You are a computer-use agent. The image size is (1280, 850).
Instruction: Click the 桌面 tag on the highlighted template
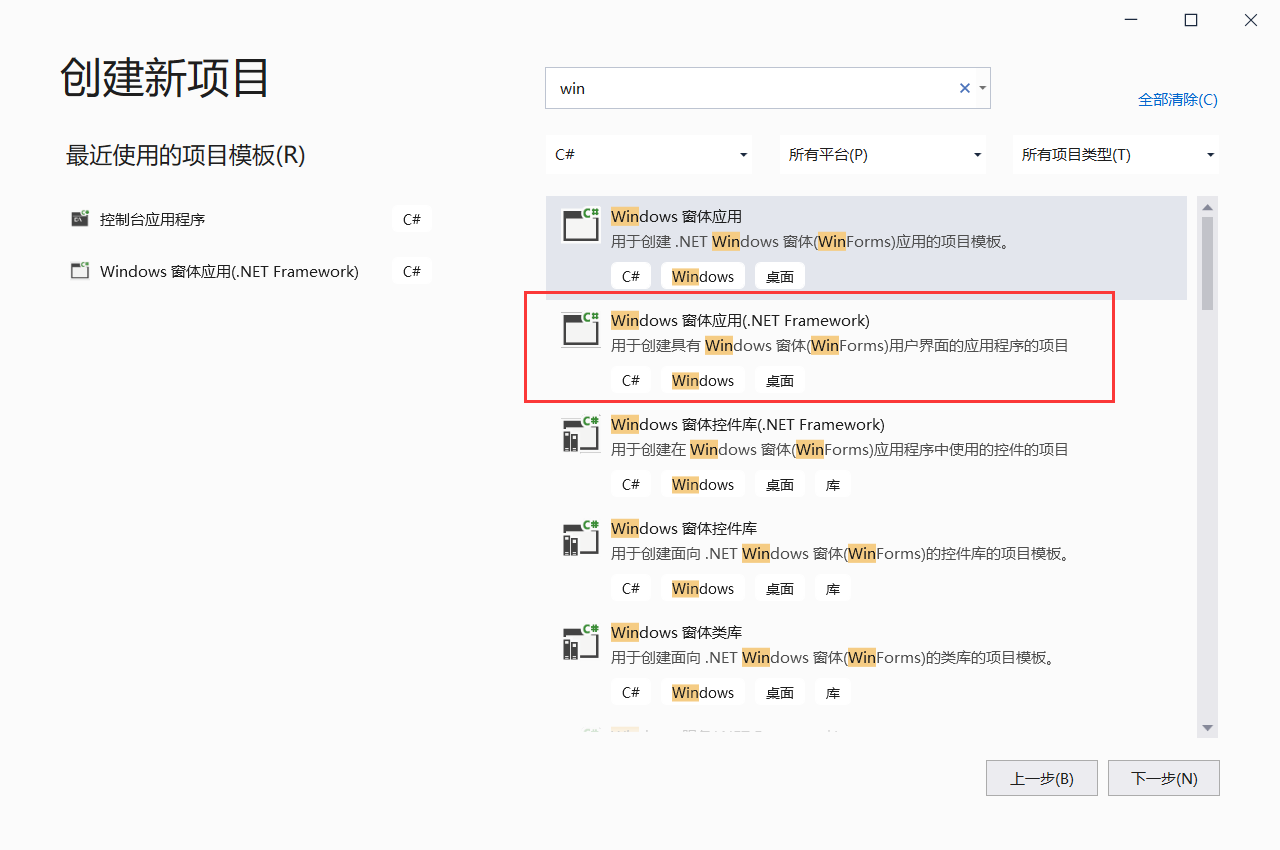click(779, 380)
